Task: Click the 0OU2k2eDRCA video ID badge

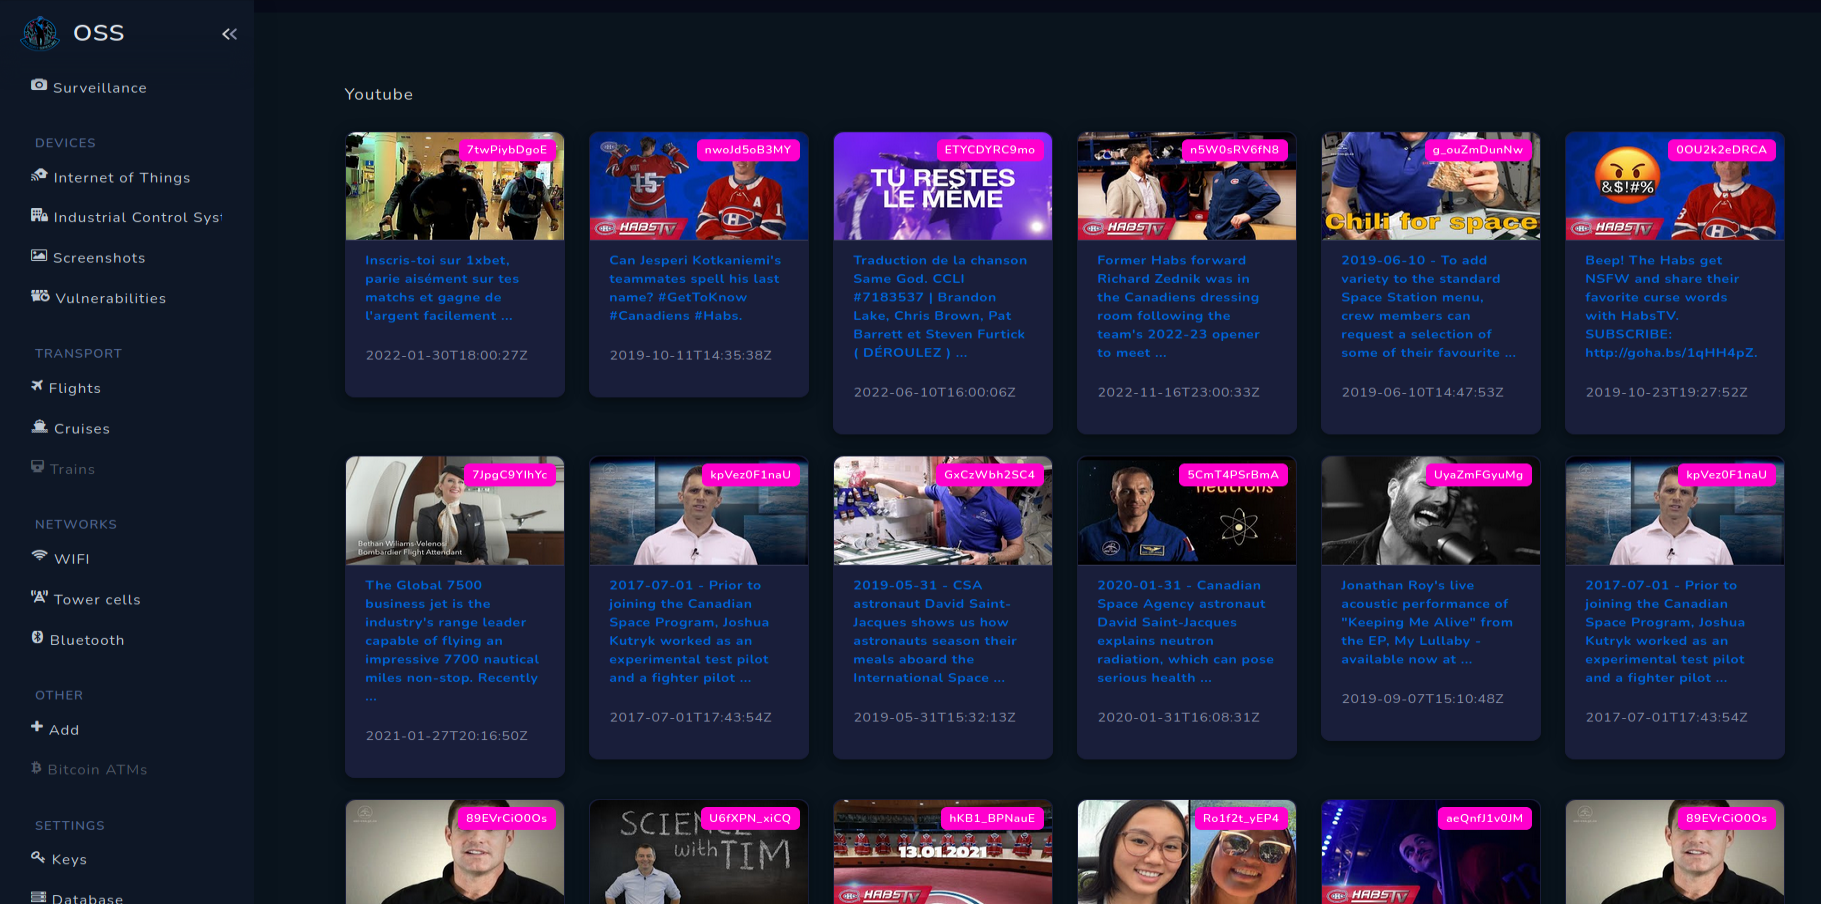Action: coord(1722,150)
